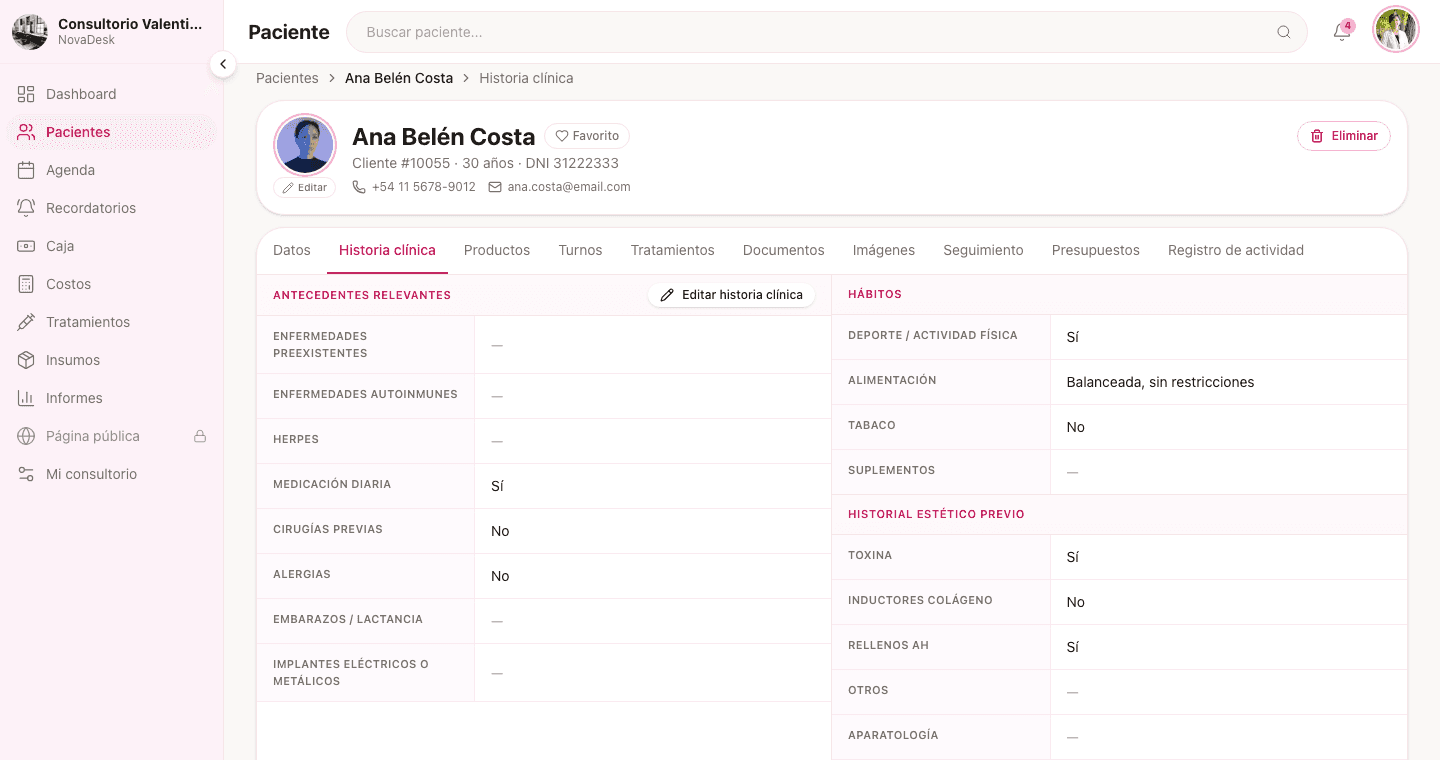The height and width of the screenshot is (760, 1440).
Task: Switch to the Datos tab
Action: (x=292, y=250)
